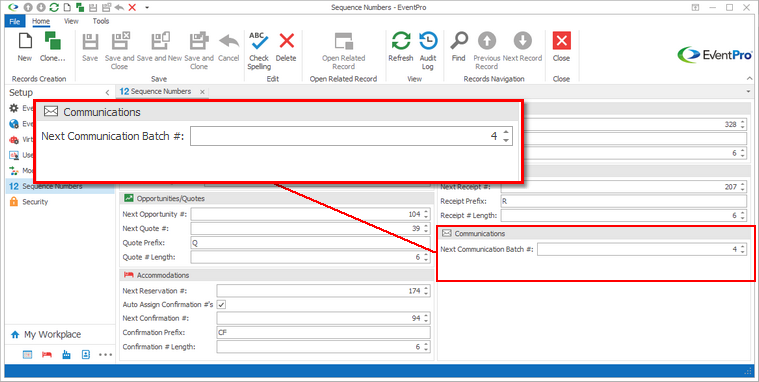Open the File menu
This screenshot has height=382, width=759.
pyautogui.click(x=15, y=21)
